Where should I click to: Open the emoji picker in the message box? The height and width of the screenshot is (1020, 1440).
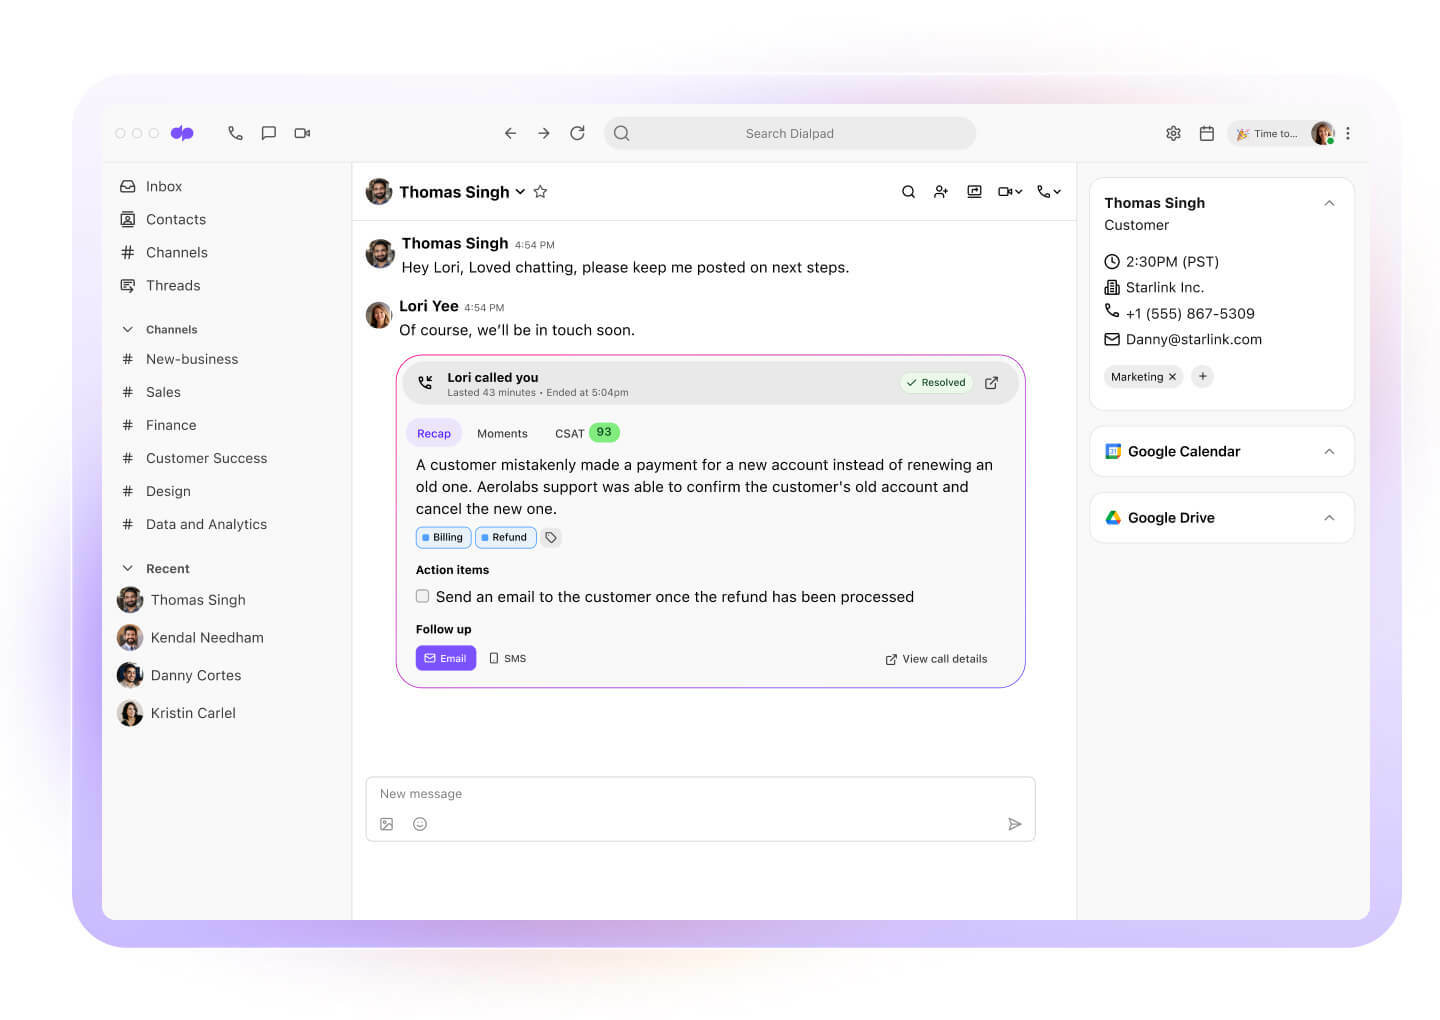tap(420, 823)
